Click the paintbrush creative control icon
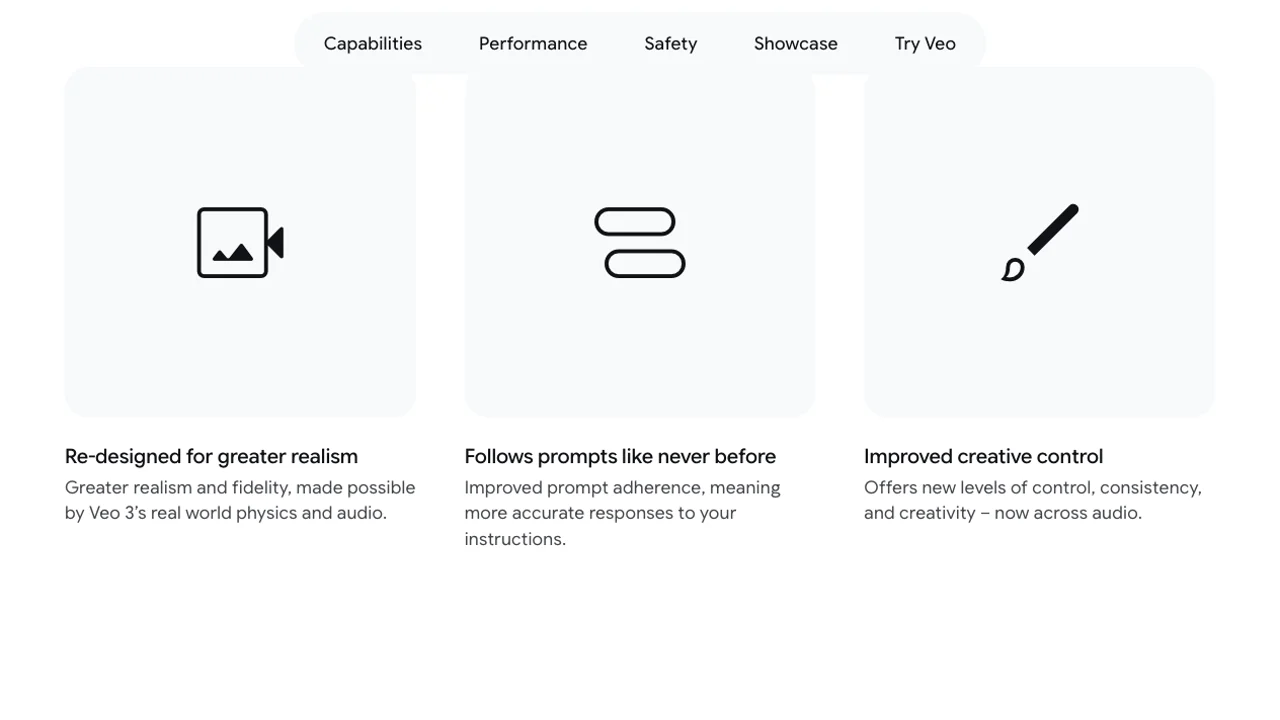Screen dimensions: 1280x720 1040,243
